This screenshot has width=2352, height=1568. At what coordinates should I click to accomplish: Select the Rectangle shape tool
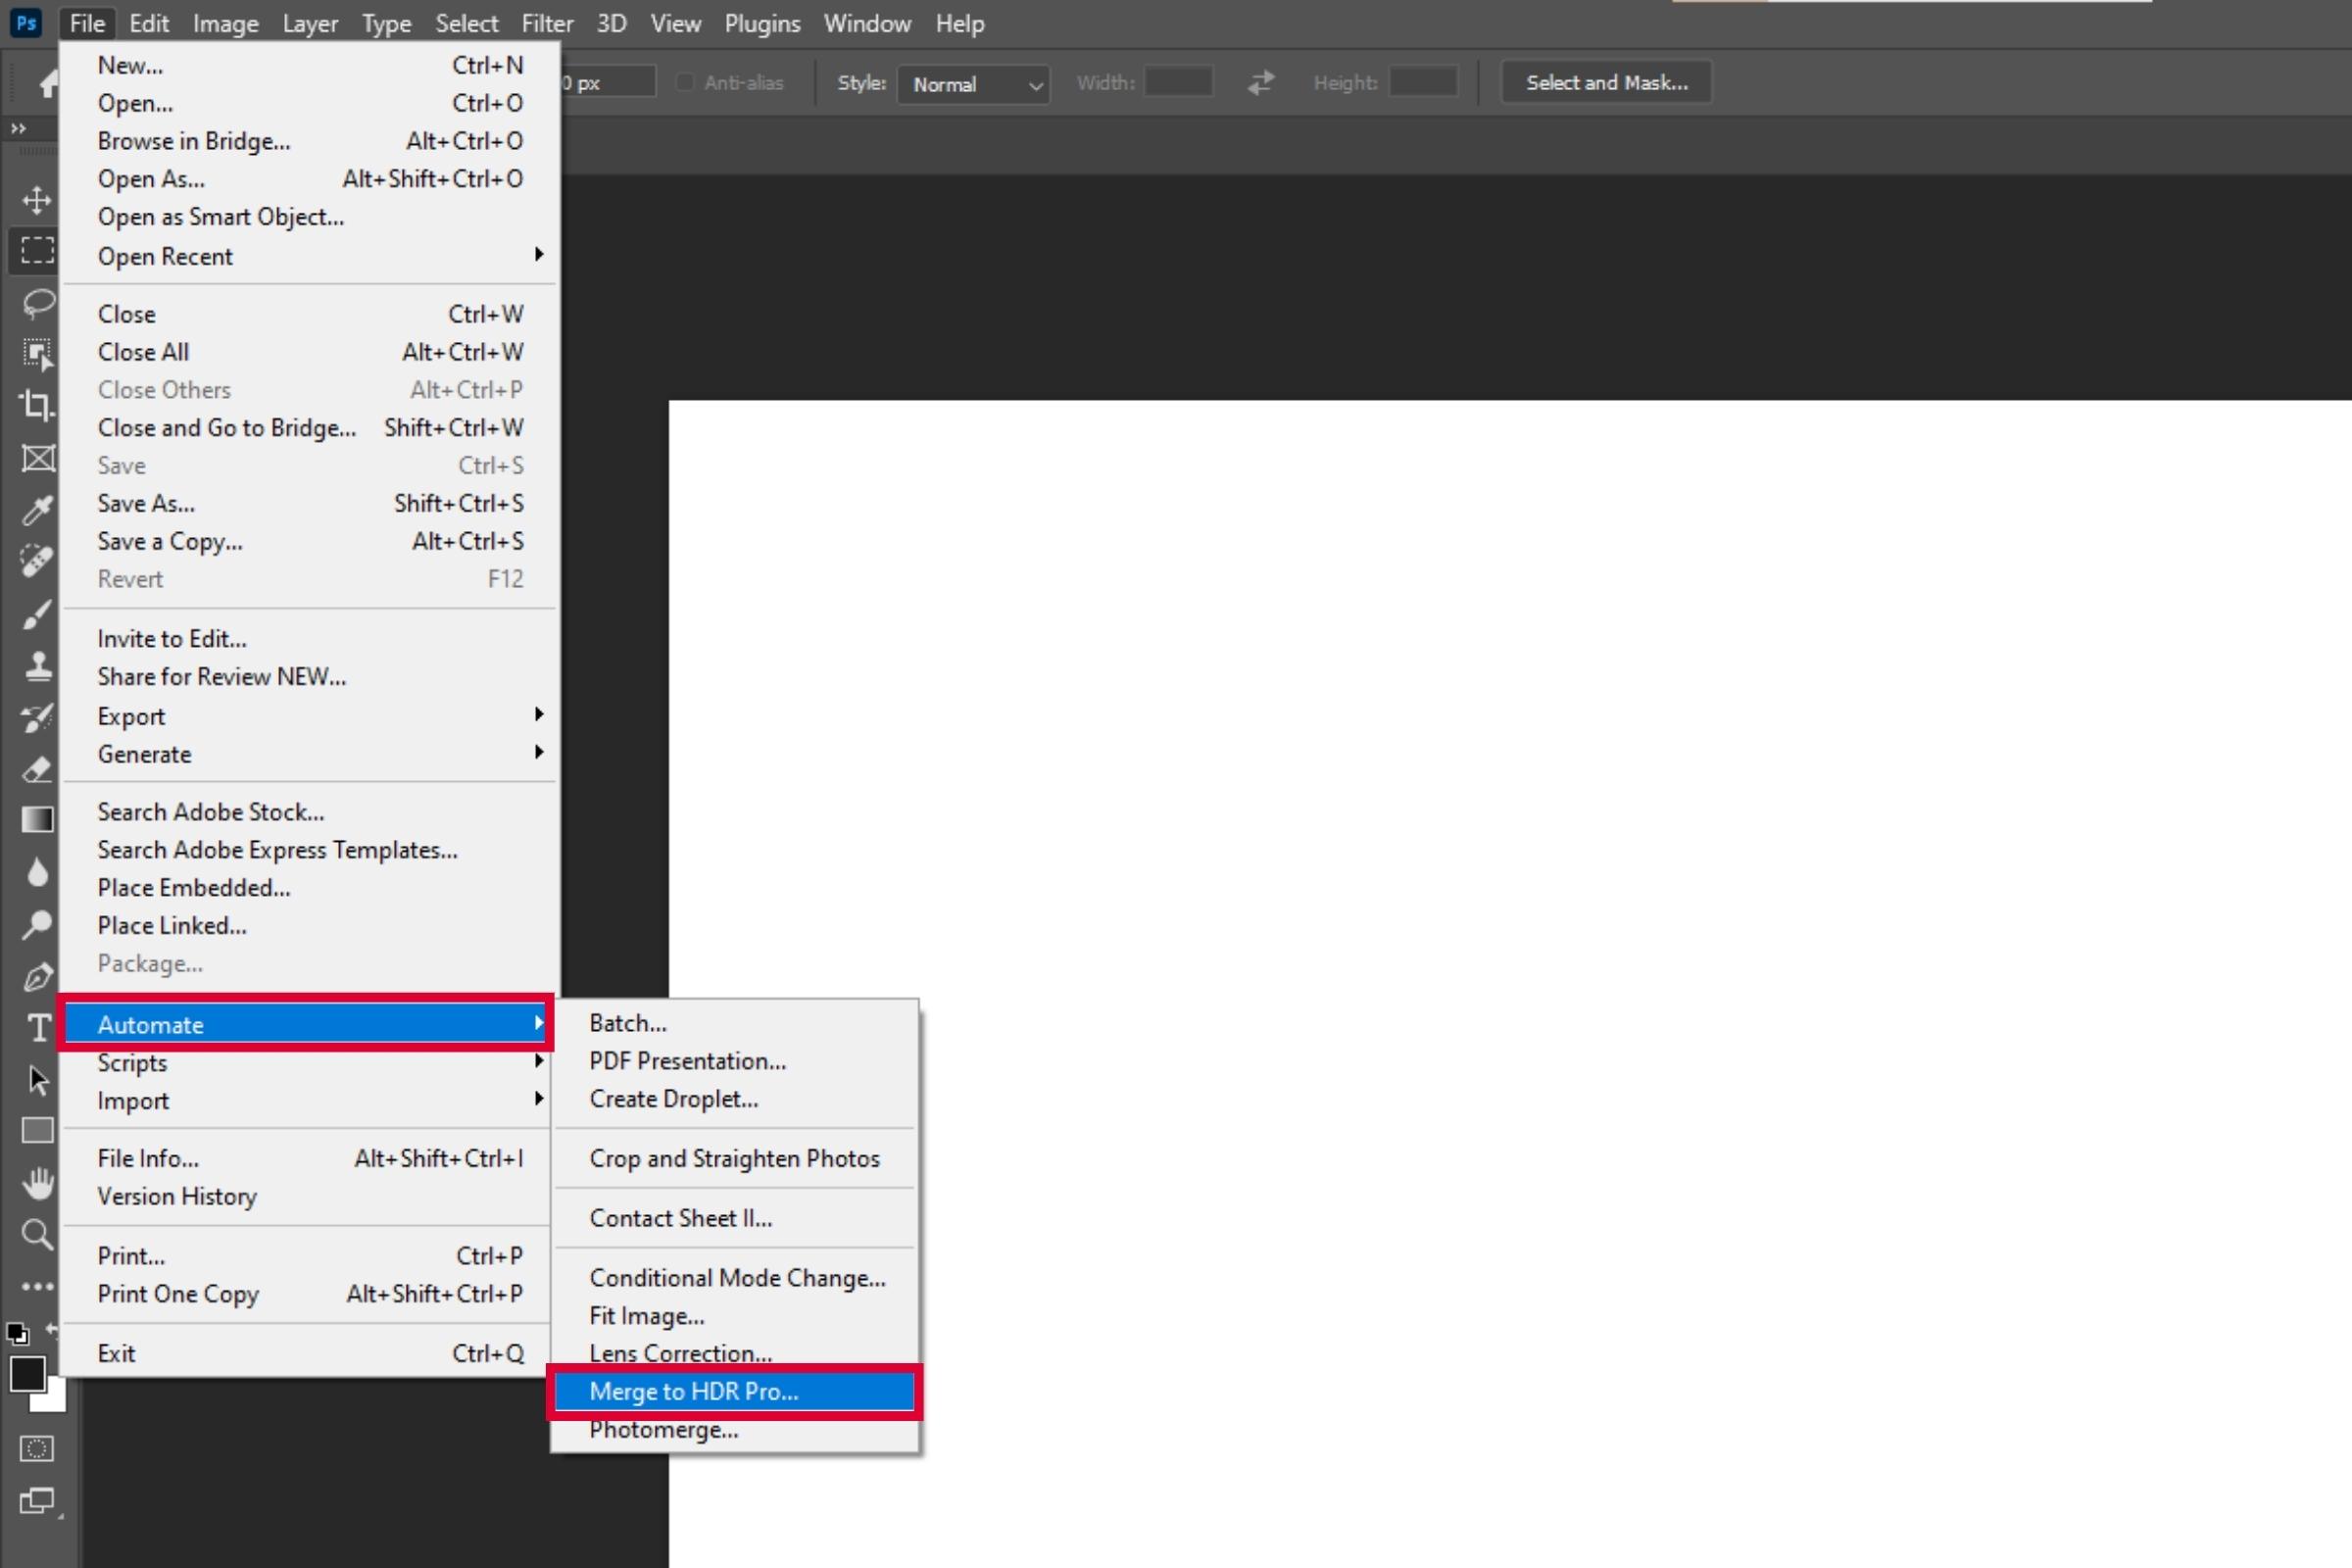(37, 1131)
